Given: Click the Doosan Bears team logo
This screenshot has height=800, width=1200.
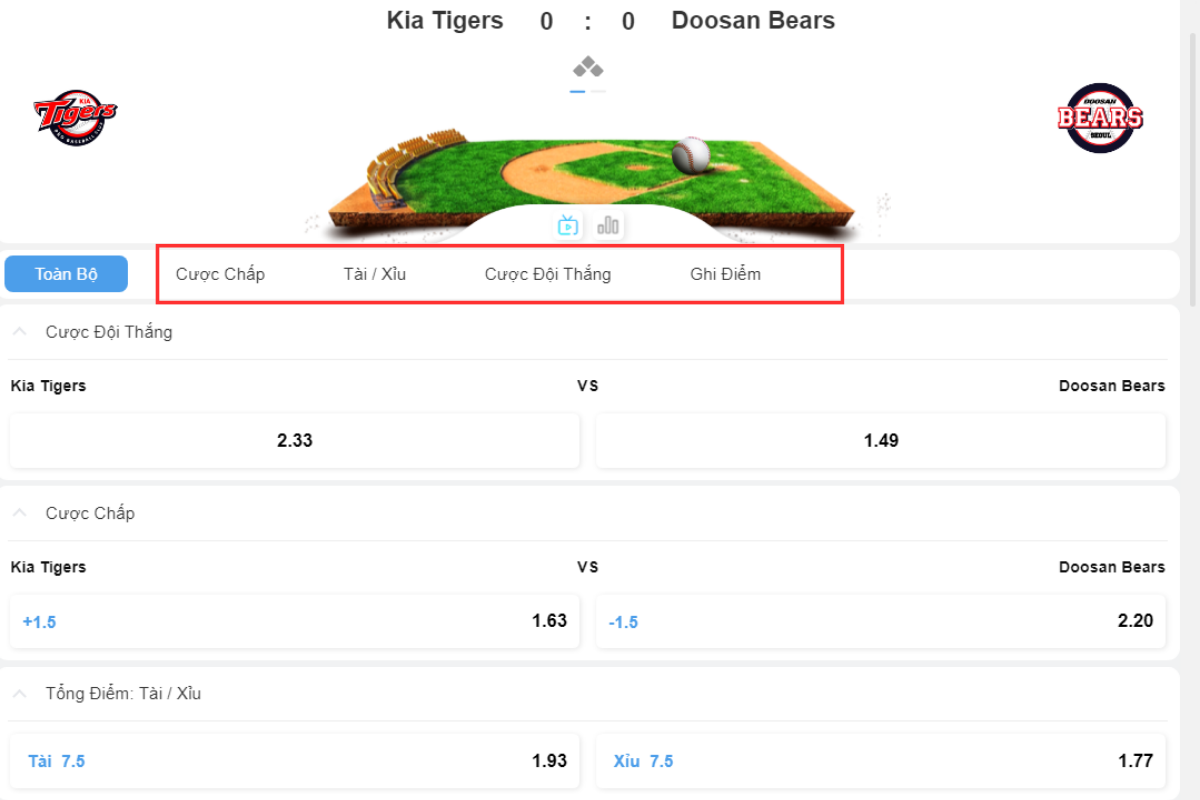Looking at the screenshot, I should click(1100, 118).
